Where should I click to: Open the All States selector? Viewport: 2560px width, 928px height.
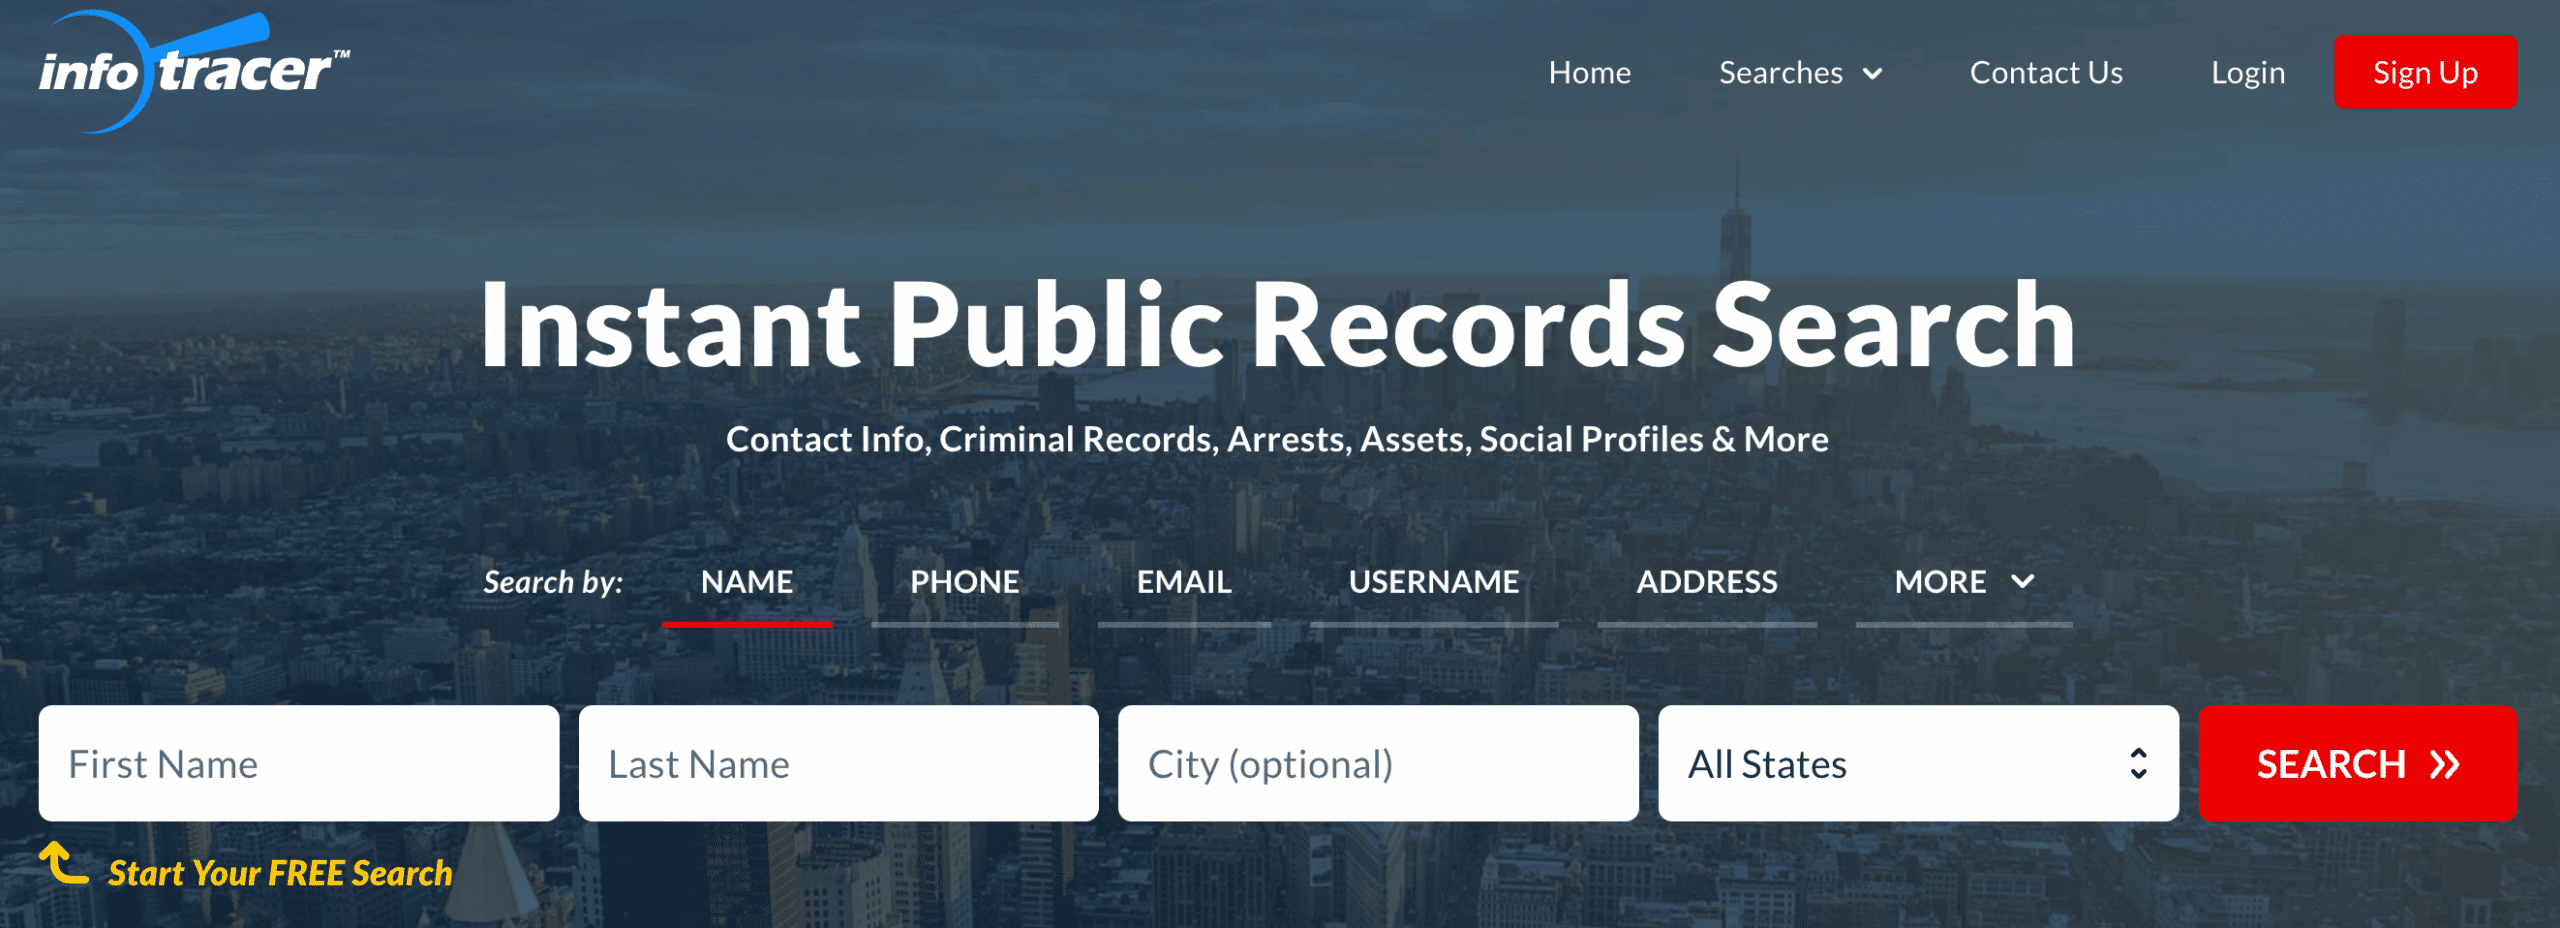(x=1918, y=764)
